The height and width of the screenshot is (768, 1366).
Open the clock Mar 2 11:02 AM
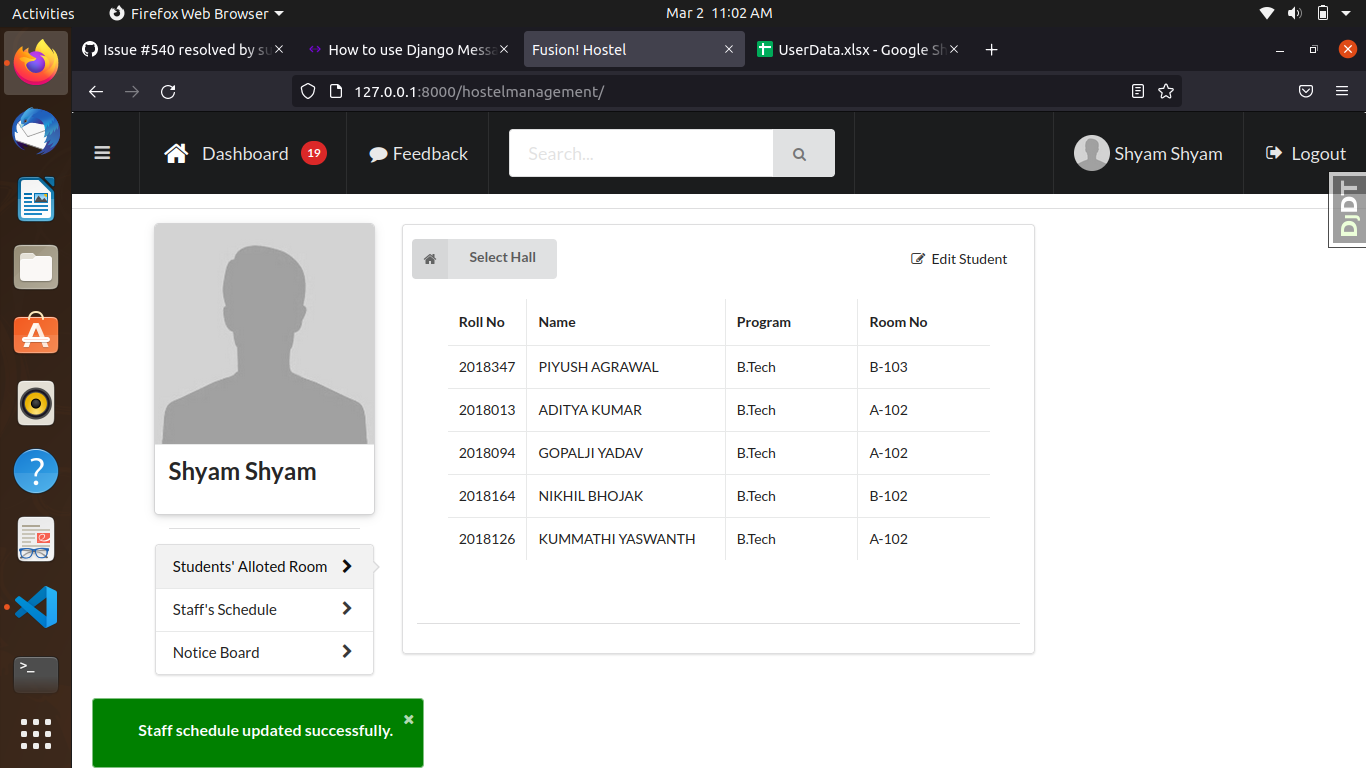coord(719,13)
